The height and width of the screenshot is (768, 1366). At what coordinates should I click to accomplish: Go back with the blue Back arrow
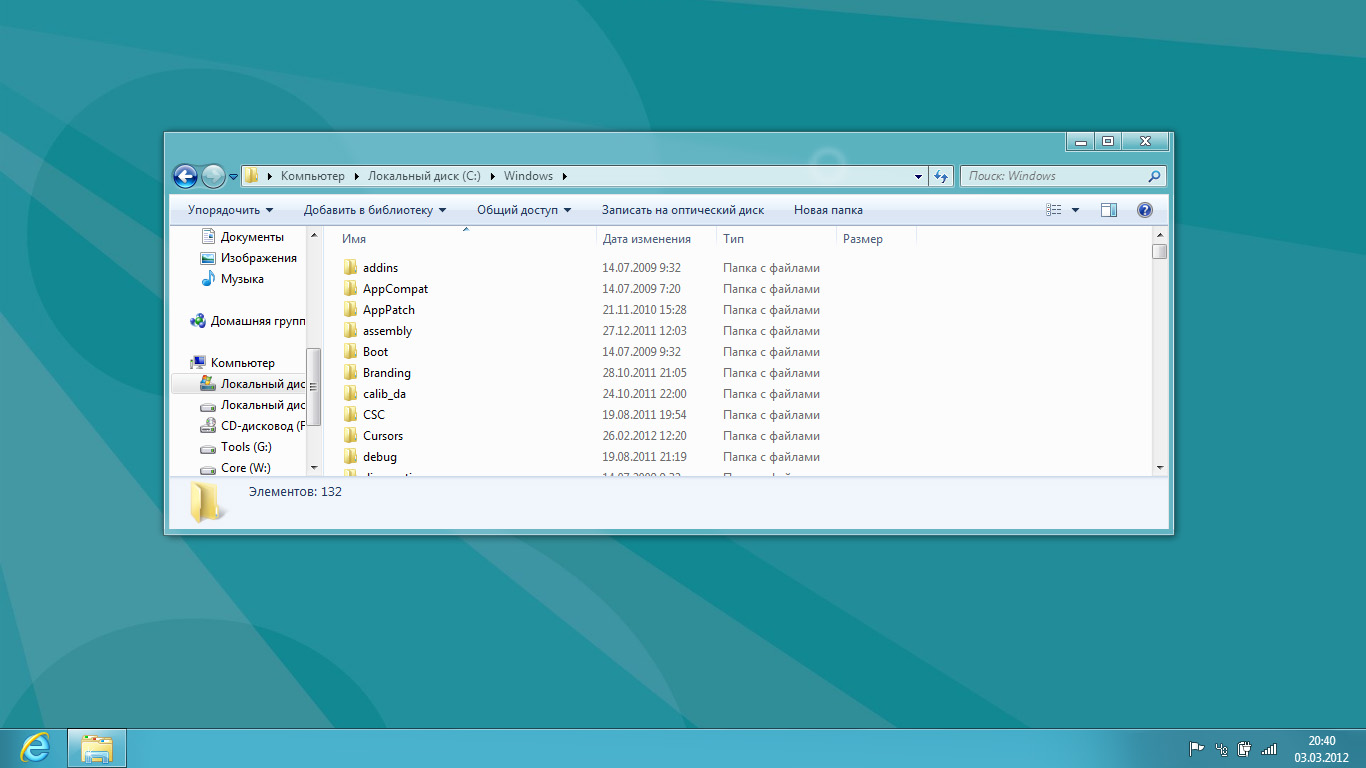(185, 176)
